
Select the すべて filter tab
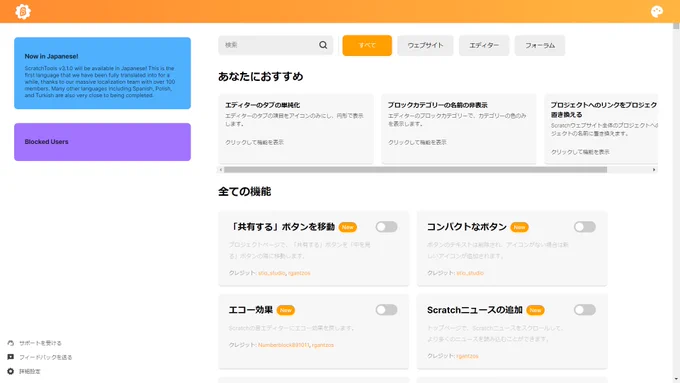(x=367, y=45)
